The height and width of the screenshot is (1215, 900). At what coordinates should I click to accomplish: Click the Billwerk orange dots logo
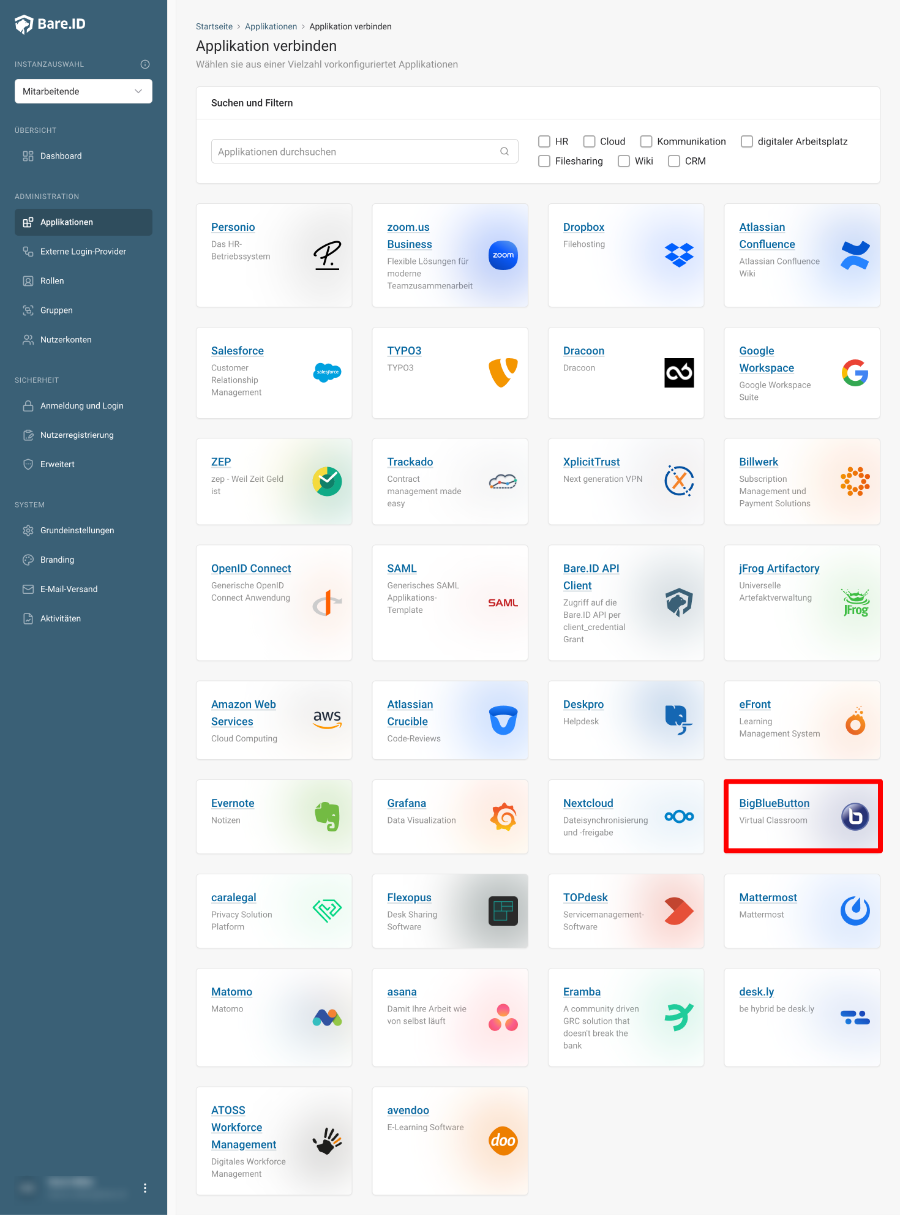coord(855,481)
